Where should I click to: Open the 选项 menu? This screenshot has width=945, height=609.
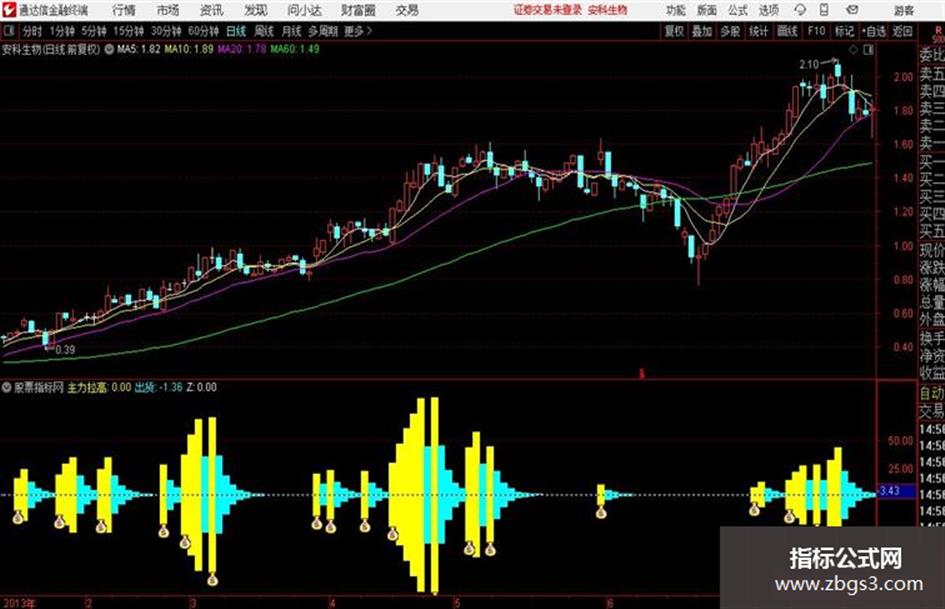768,10
